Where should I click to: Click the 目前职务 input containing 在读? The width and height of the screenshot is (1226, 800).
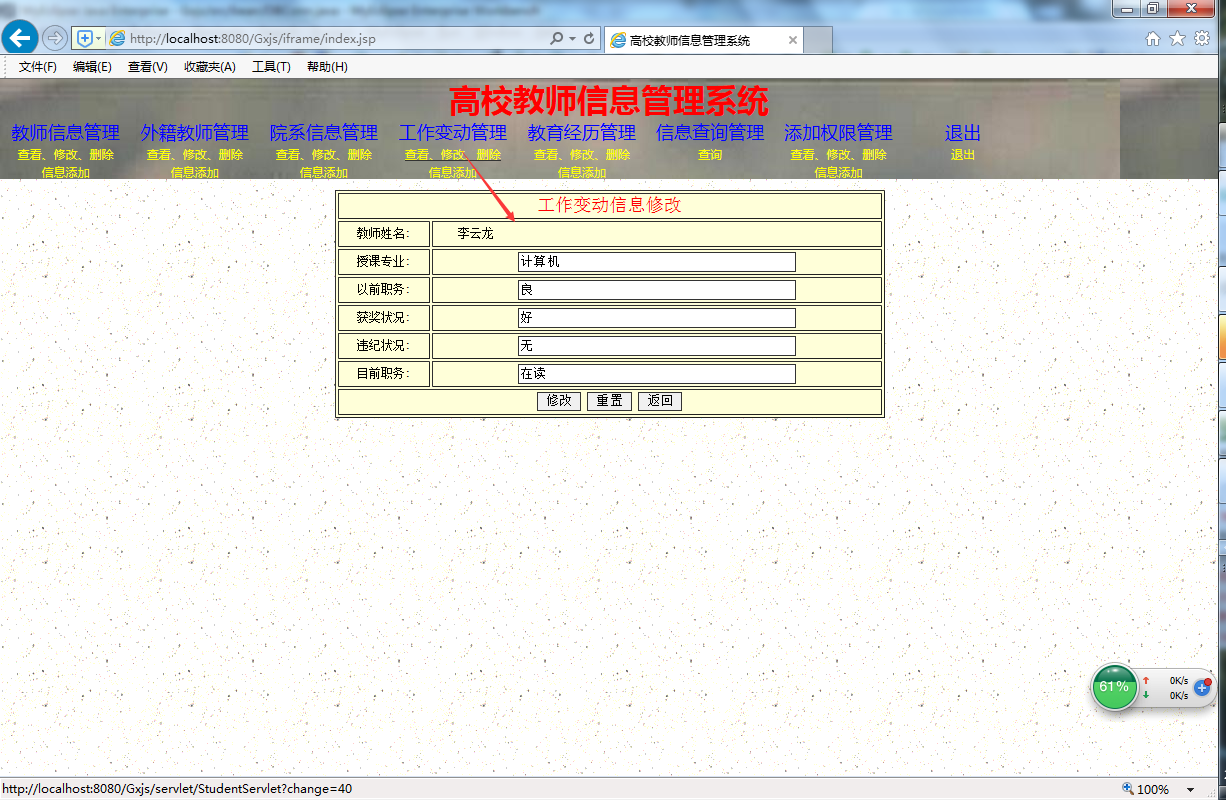click(657, 374)
